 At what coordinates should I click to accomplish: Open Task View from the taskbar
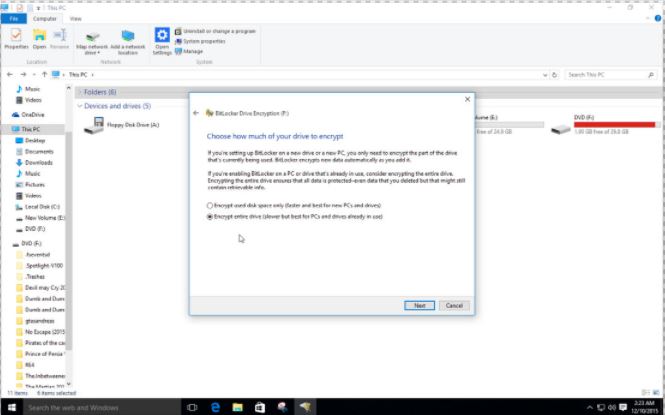[x=192, y=407]
